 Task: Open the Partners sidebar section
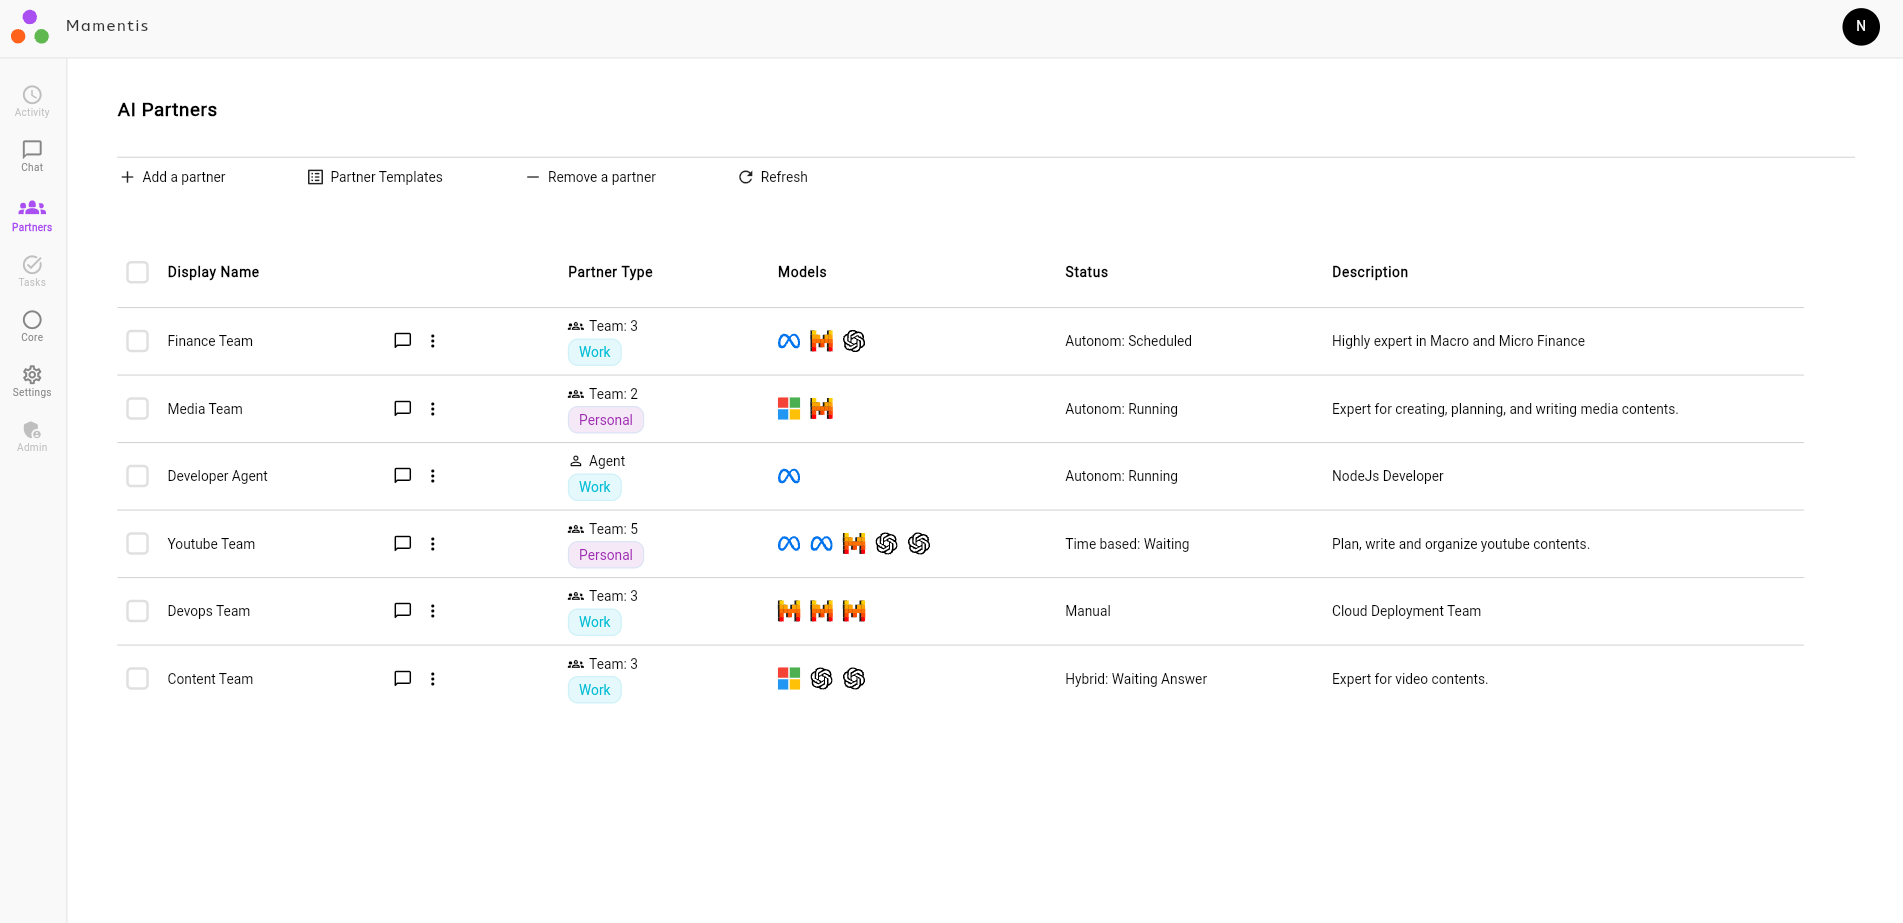(32, 215)
